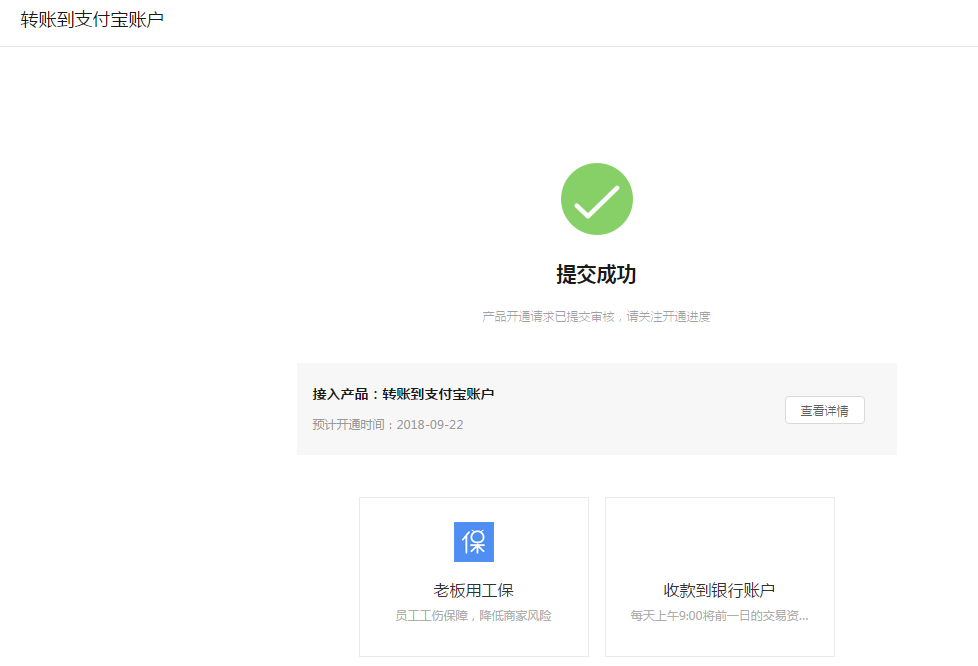
Task: Open the 老板用工保 card title
Action: [x=473, y=590]
